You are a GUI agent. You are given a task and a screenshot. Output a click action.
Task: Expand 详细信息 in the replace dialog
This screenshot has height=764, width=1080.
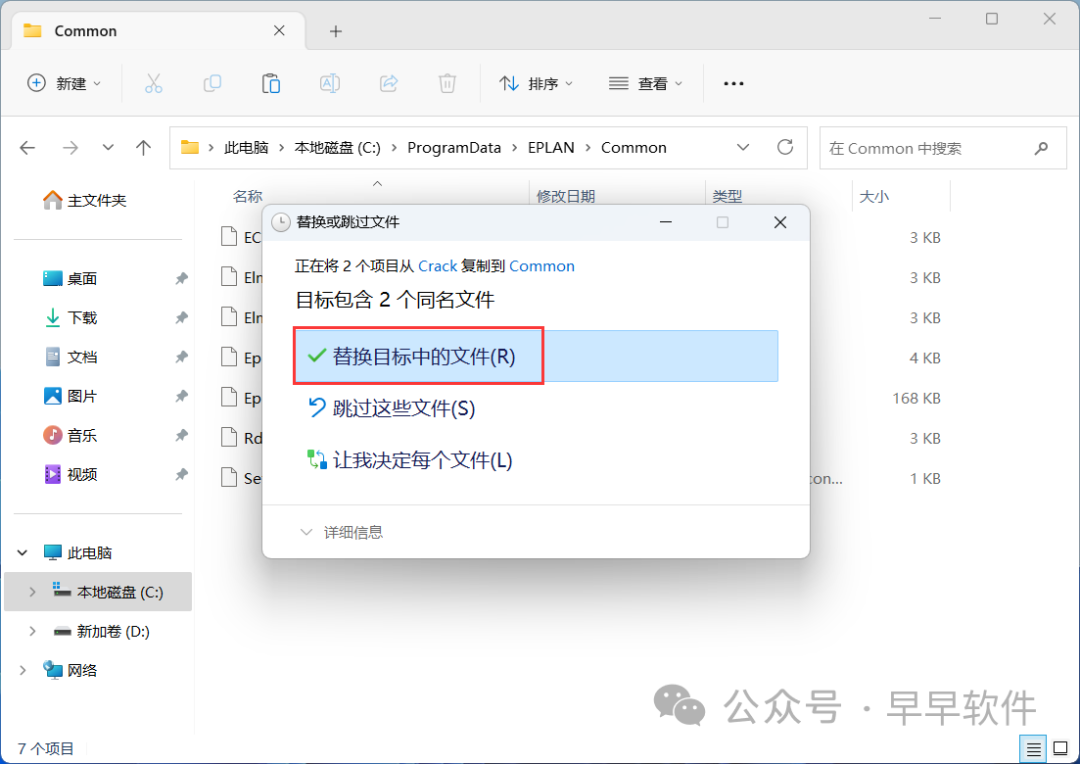(x=342, y=533)
